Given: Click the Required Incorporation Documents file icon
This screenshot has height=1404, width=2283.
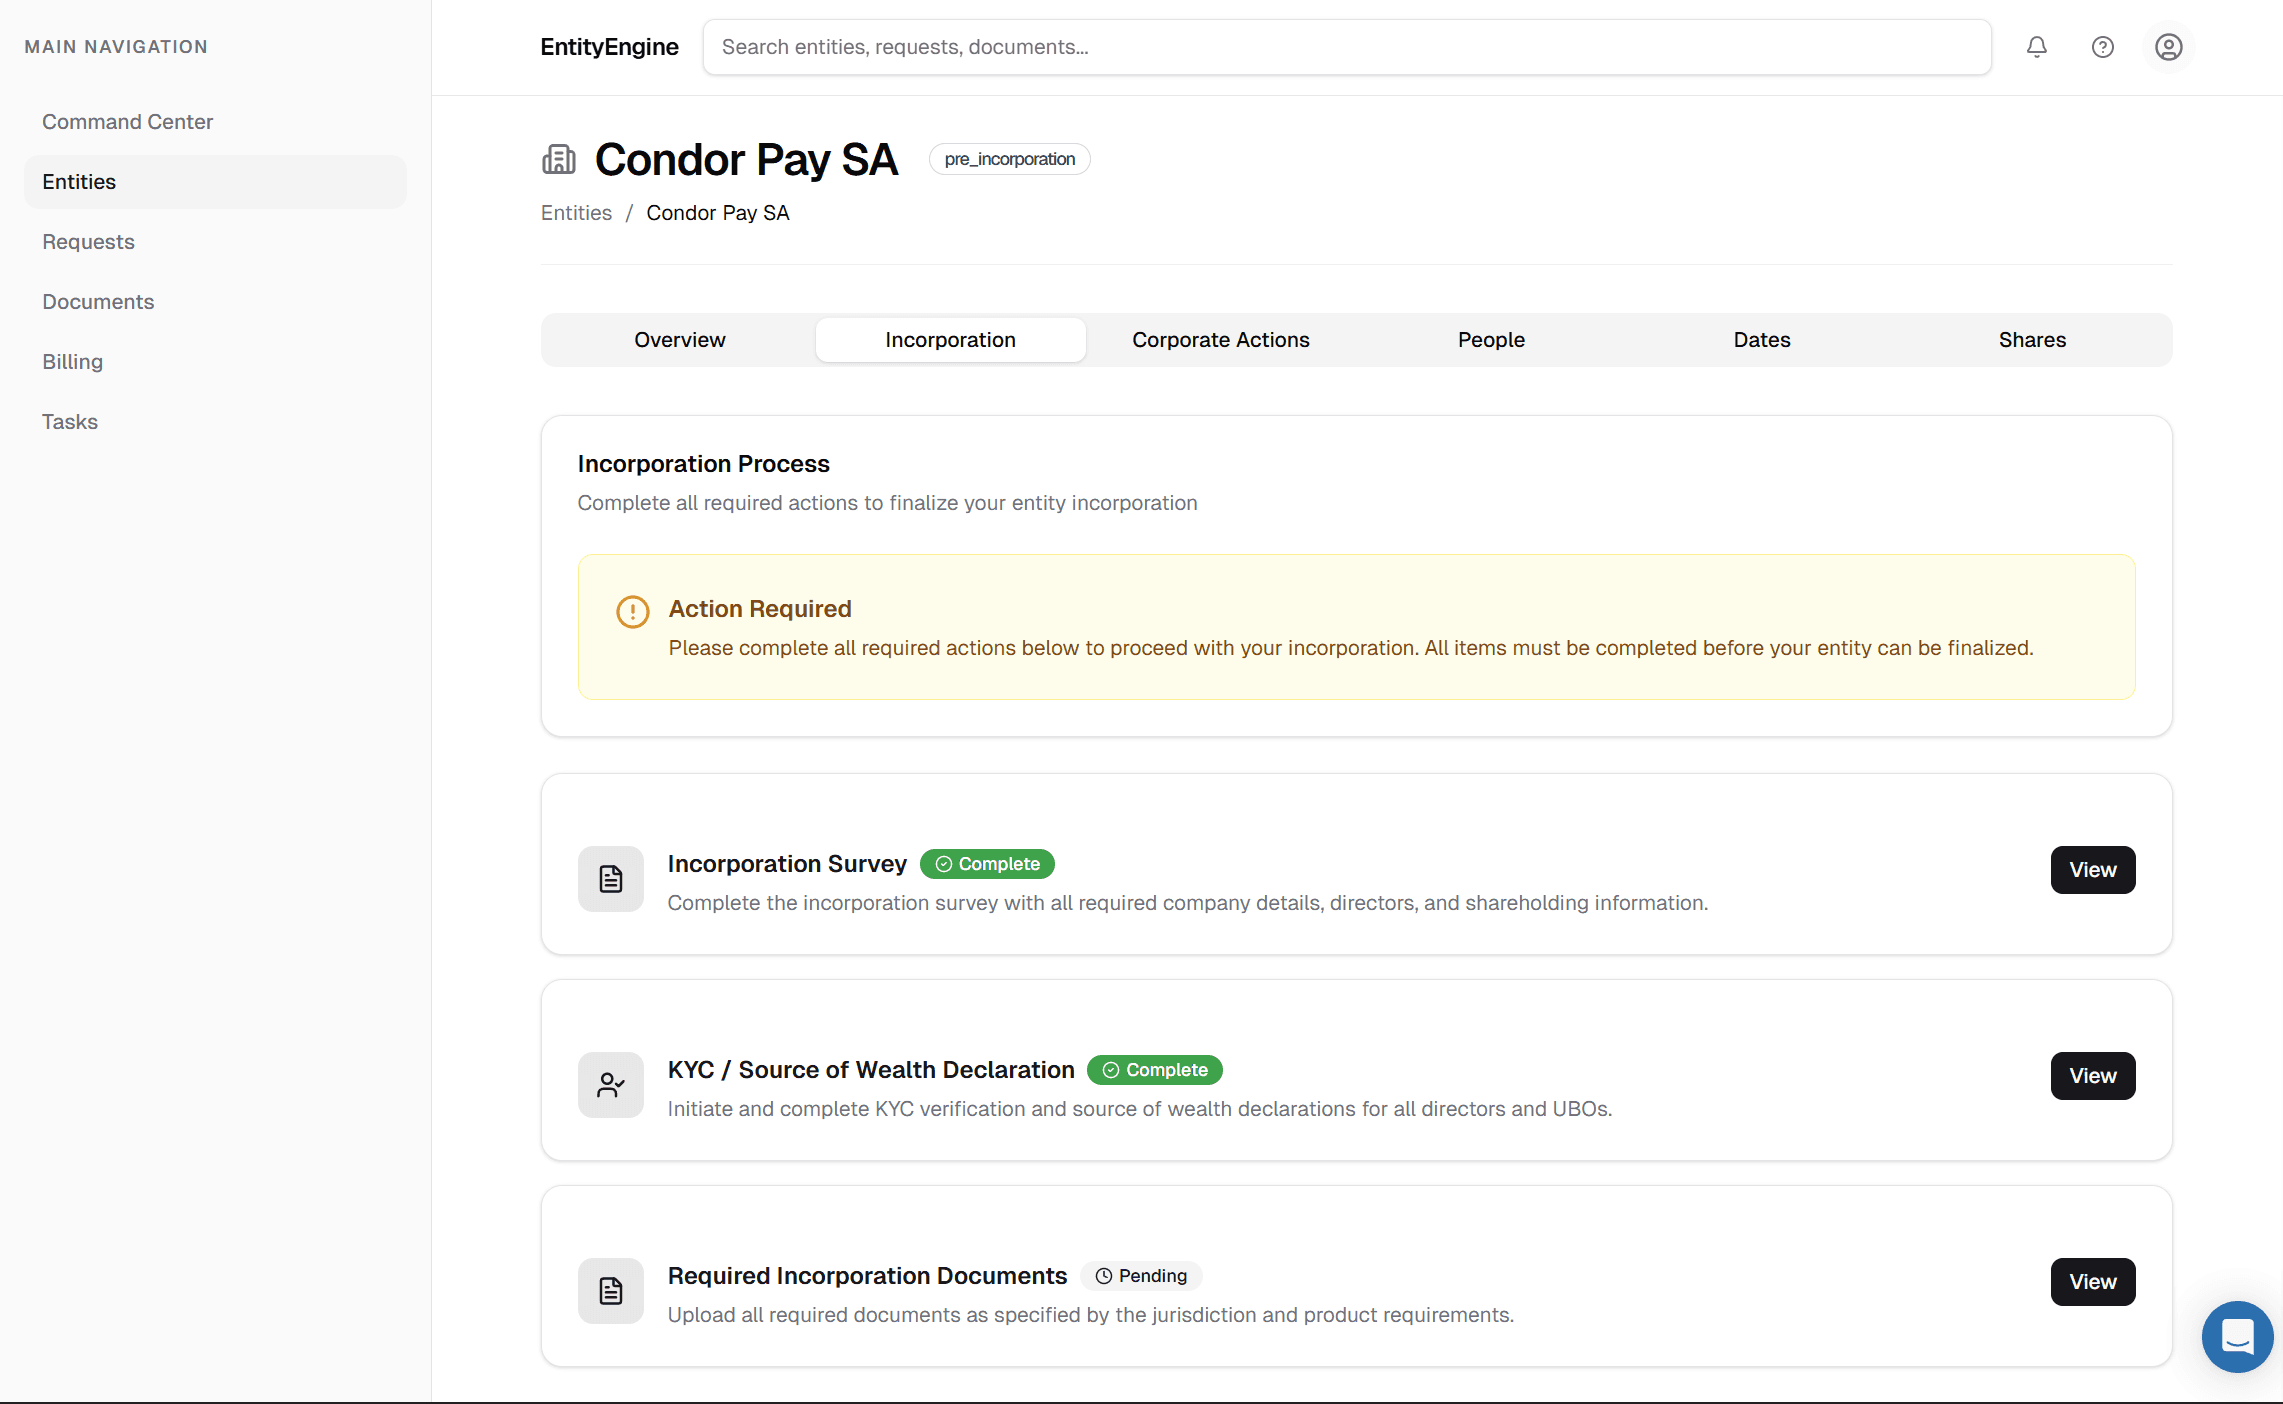Looking at the screenshot, I should pyautogui.click(x=610, y=1290).
